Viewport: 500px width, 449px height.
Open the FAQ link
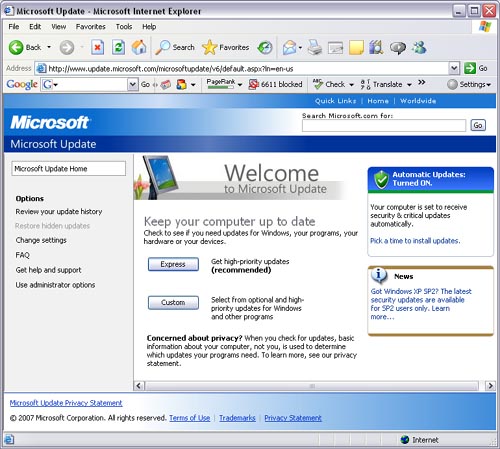click(x=22, y=255)
